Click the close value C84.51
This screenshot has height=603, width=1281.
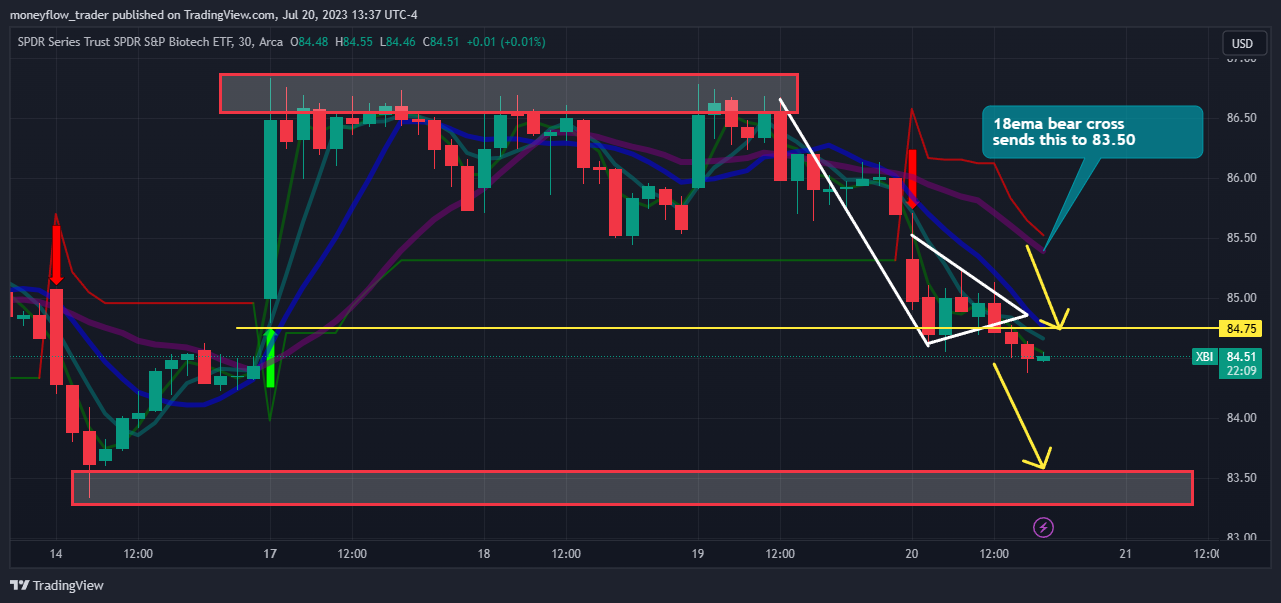[440, 42]
